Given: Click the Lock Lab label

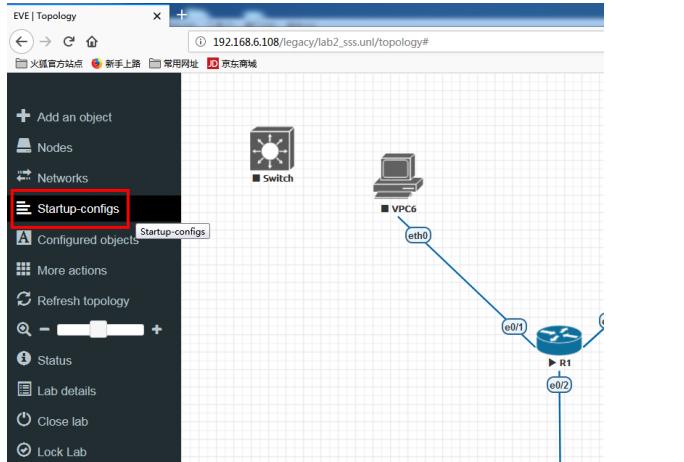Looking at the screenshot, I should [62, 452].
